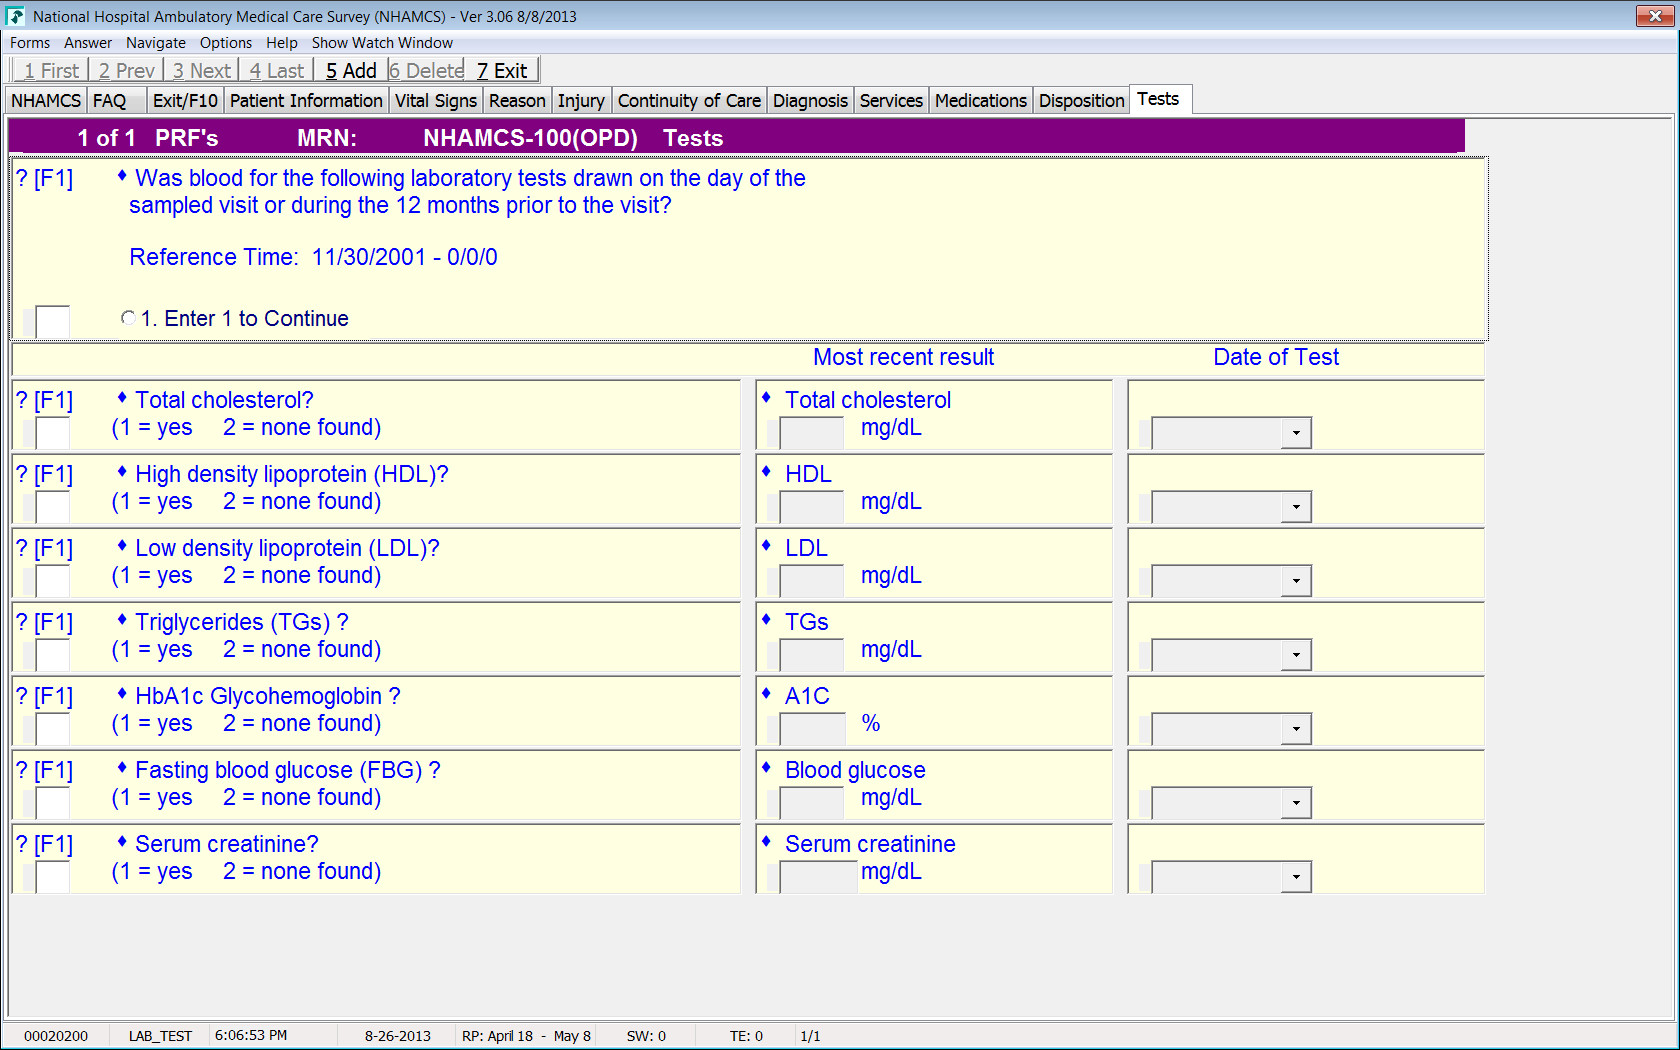
Task: Switch to the Medications tab
Action: (x=981, y=101)
